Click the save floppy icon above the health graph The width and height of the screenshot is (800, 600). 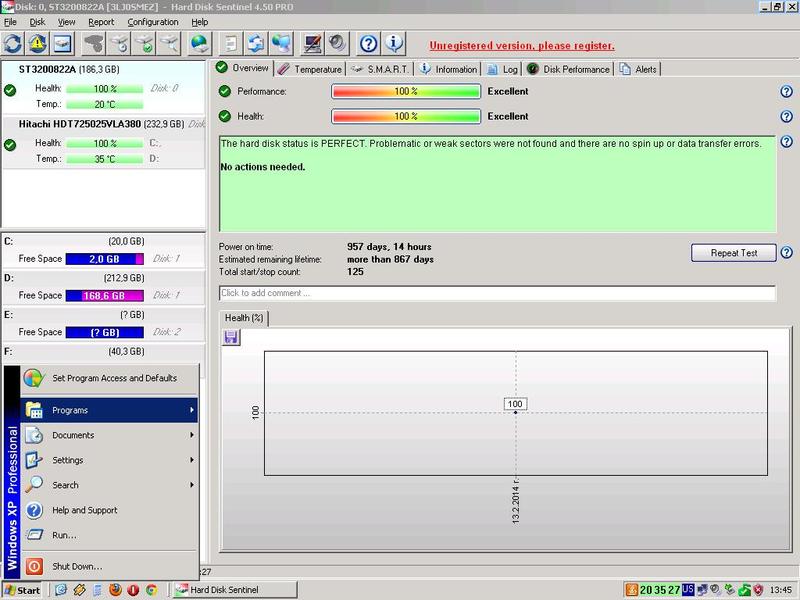pos(231,337)
